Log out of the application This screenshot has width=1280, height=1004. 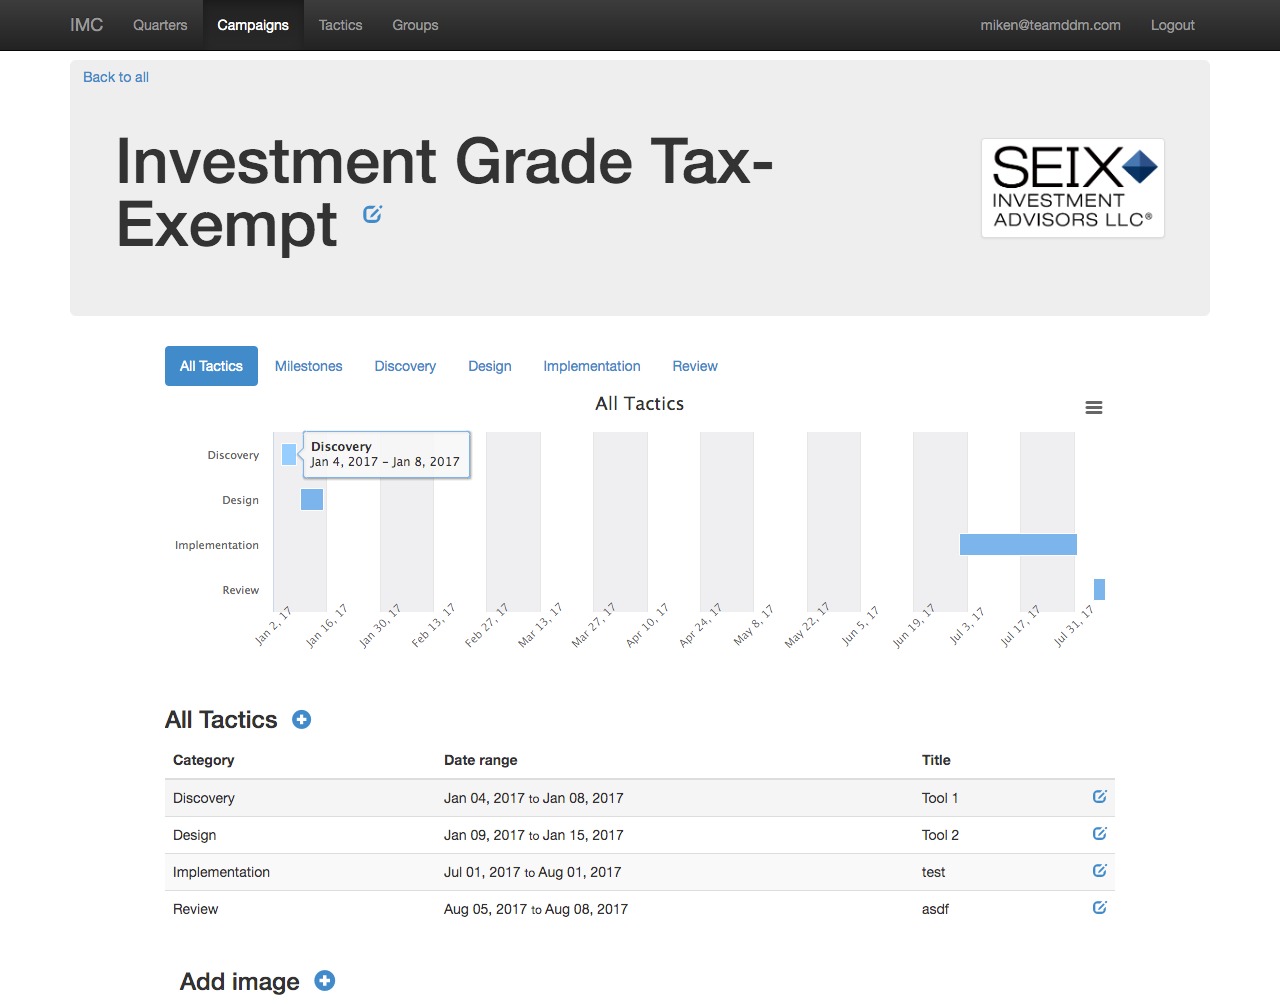pos(1172,25)
